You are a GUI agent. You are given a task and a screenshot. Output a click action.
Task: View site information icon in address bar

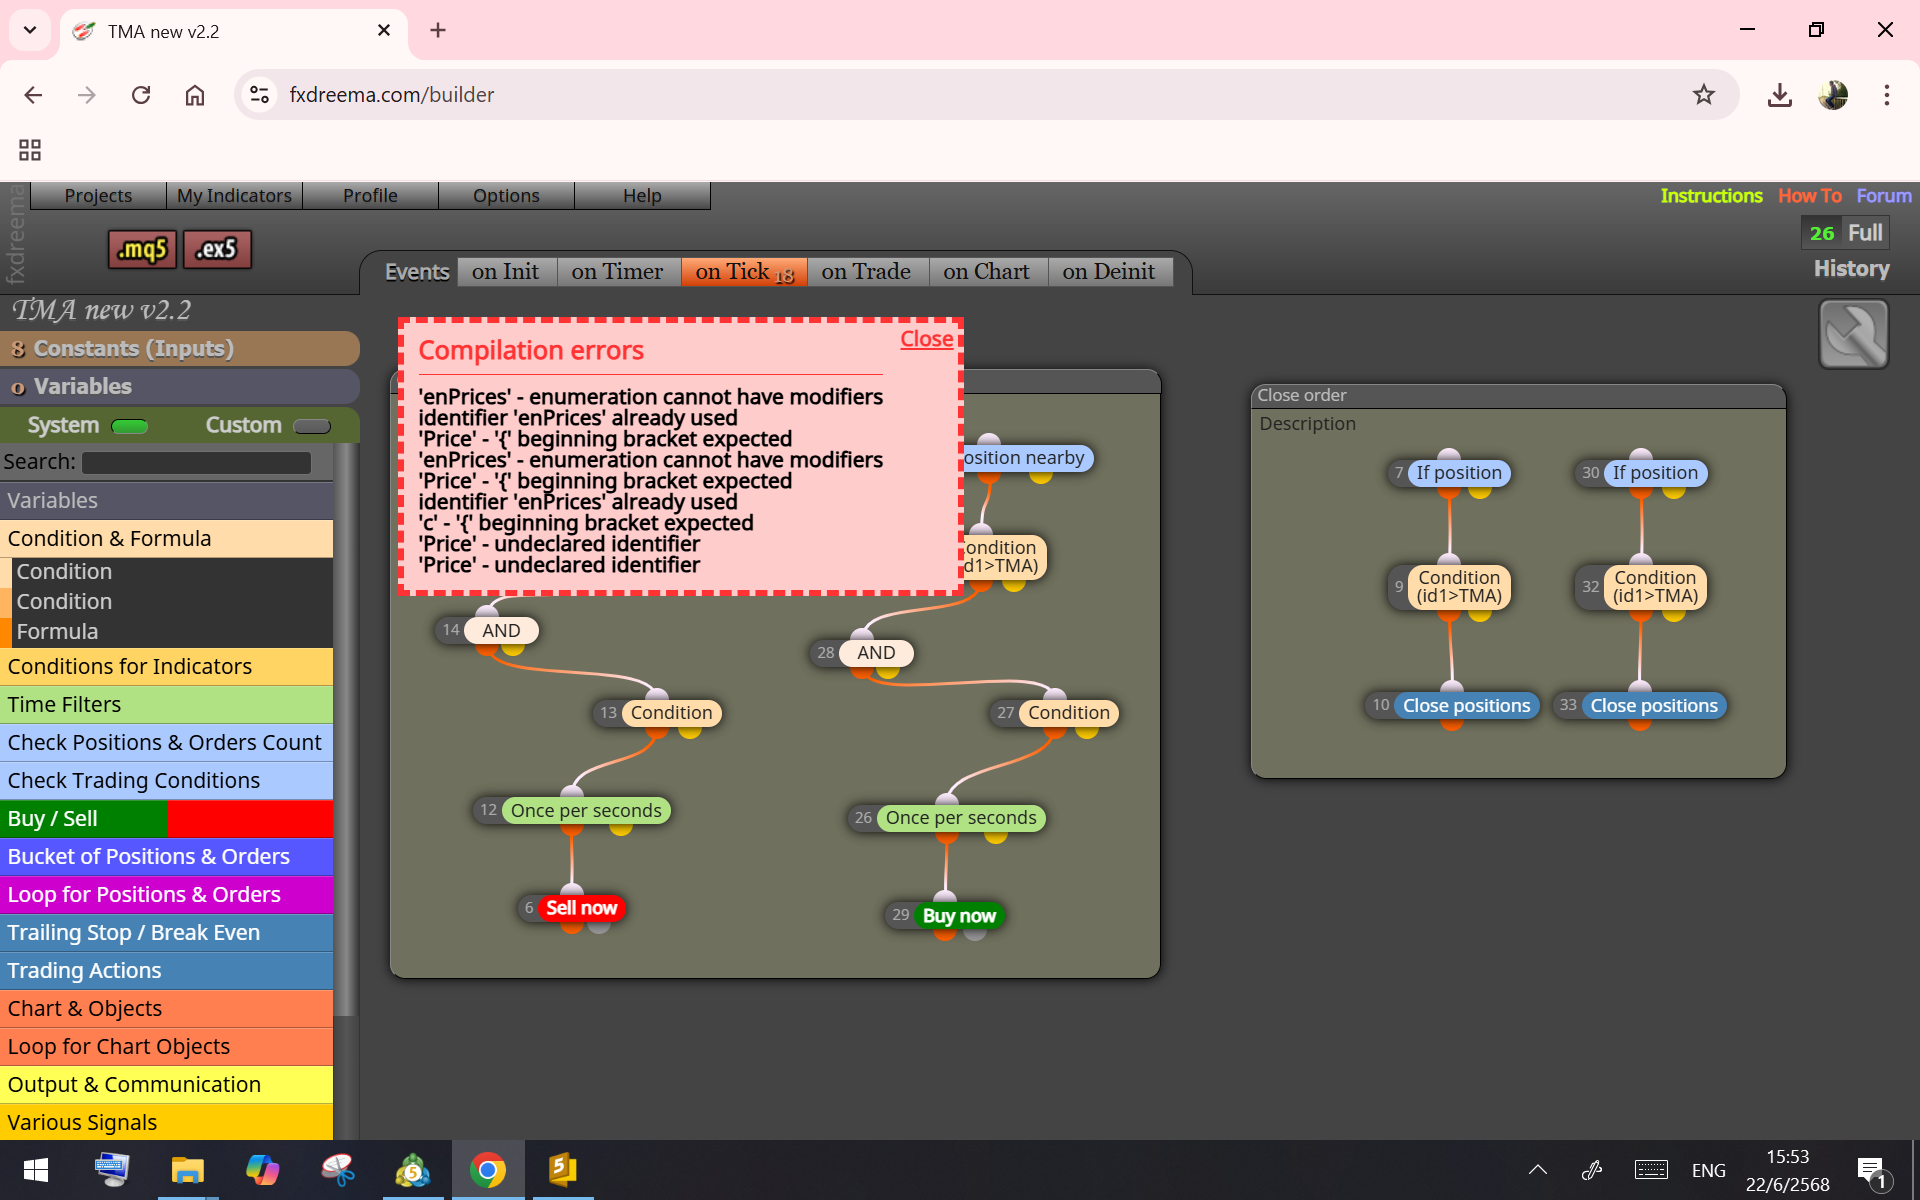tap(260, 95)
